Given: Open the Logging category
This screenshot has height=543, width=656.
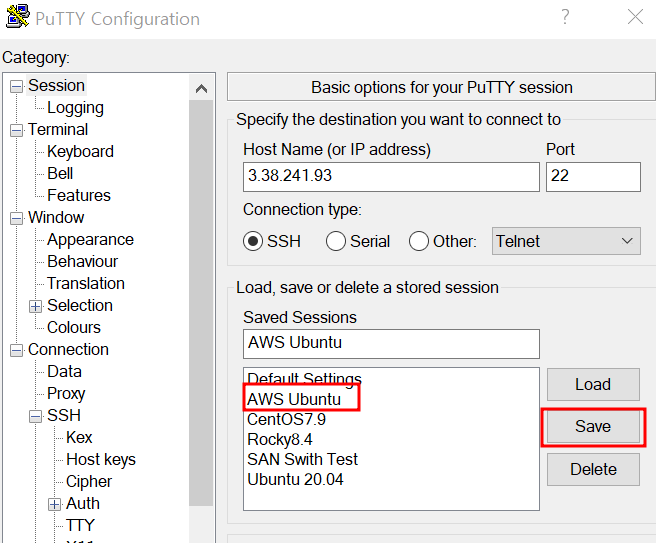Looking at the screenshot, I should [75, 108].
